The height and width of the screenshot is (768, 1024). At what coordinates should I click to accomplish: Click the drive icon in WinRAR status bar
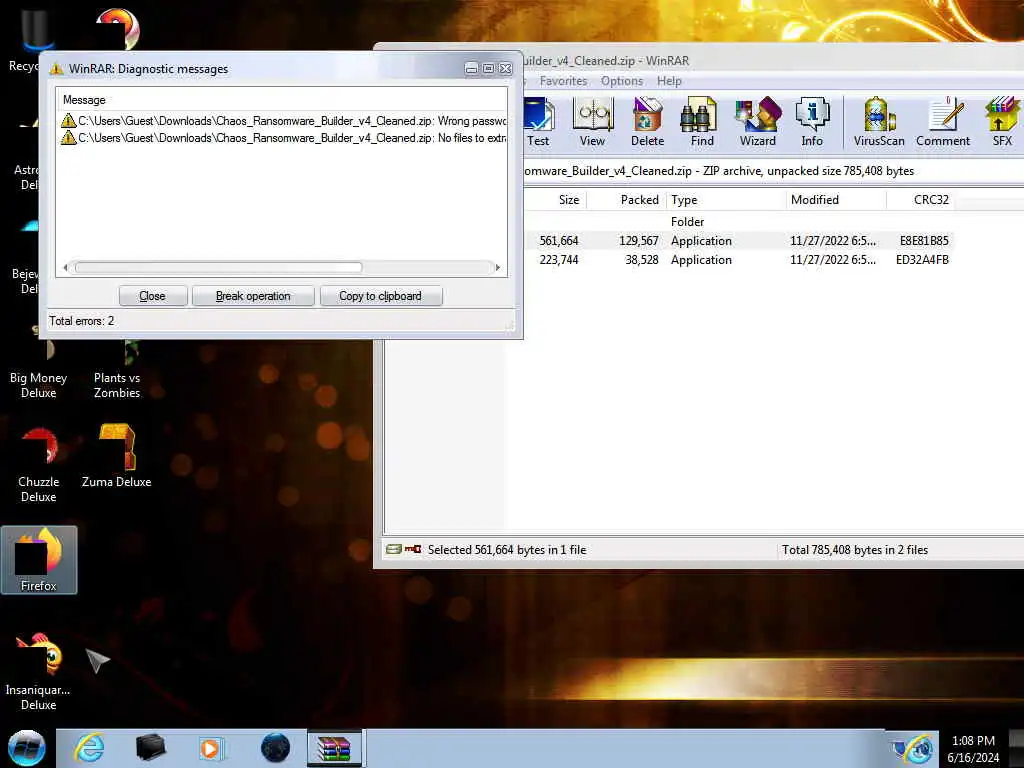coord(393,549)
